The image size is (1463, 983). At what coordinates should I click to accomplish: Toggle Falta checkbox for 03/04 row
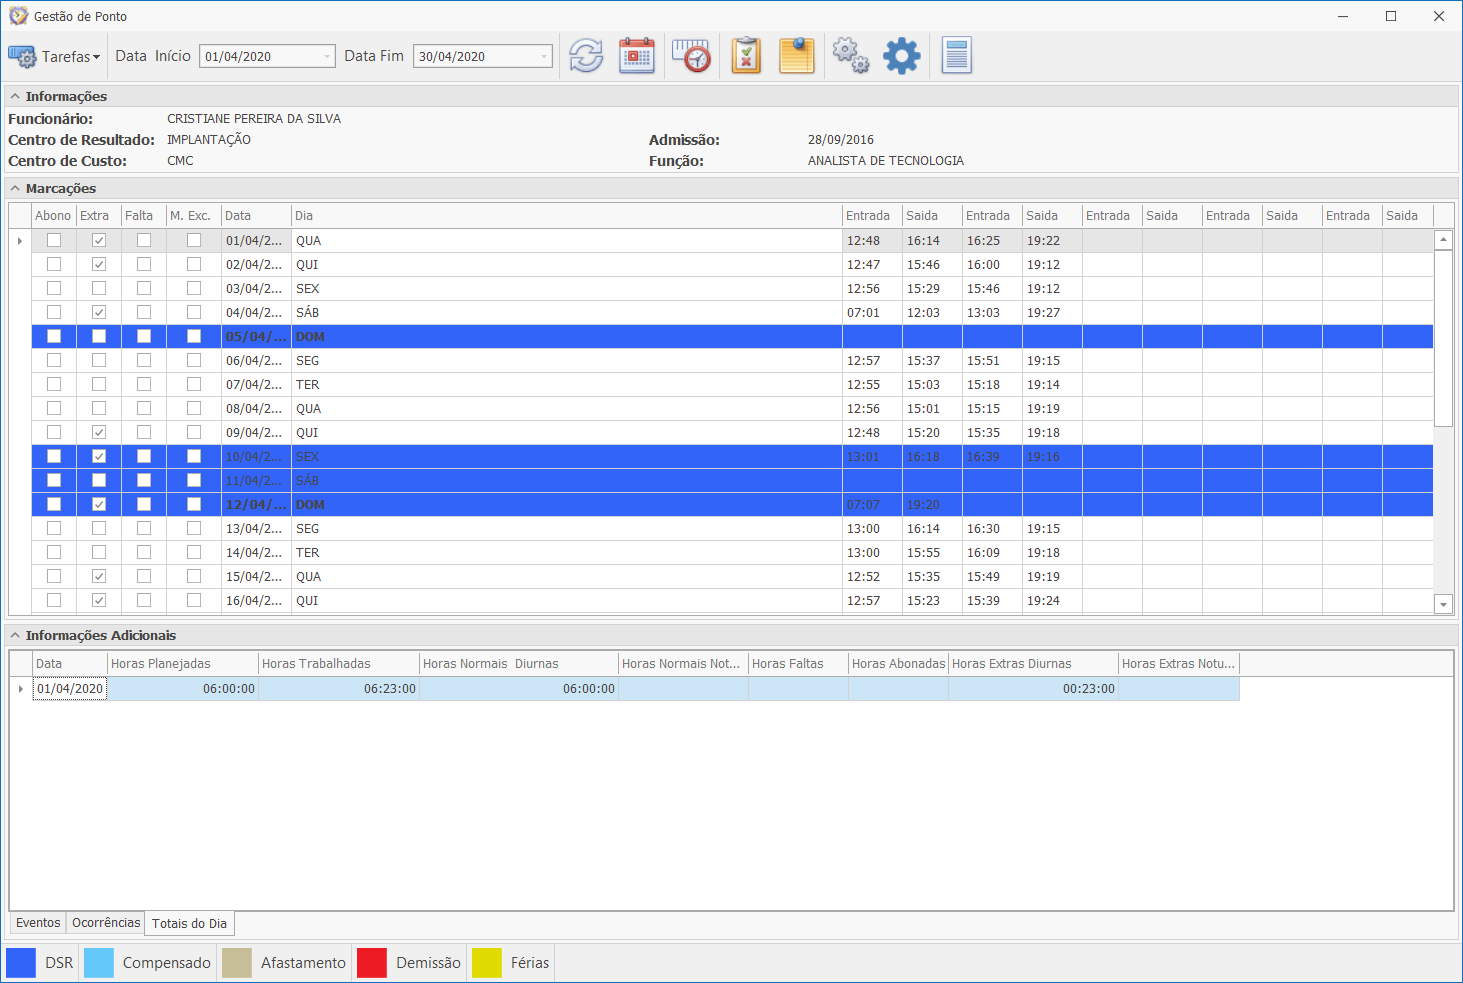click(x=144, y=288)
